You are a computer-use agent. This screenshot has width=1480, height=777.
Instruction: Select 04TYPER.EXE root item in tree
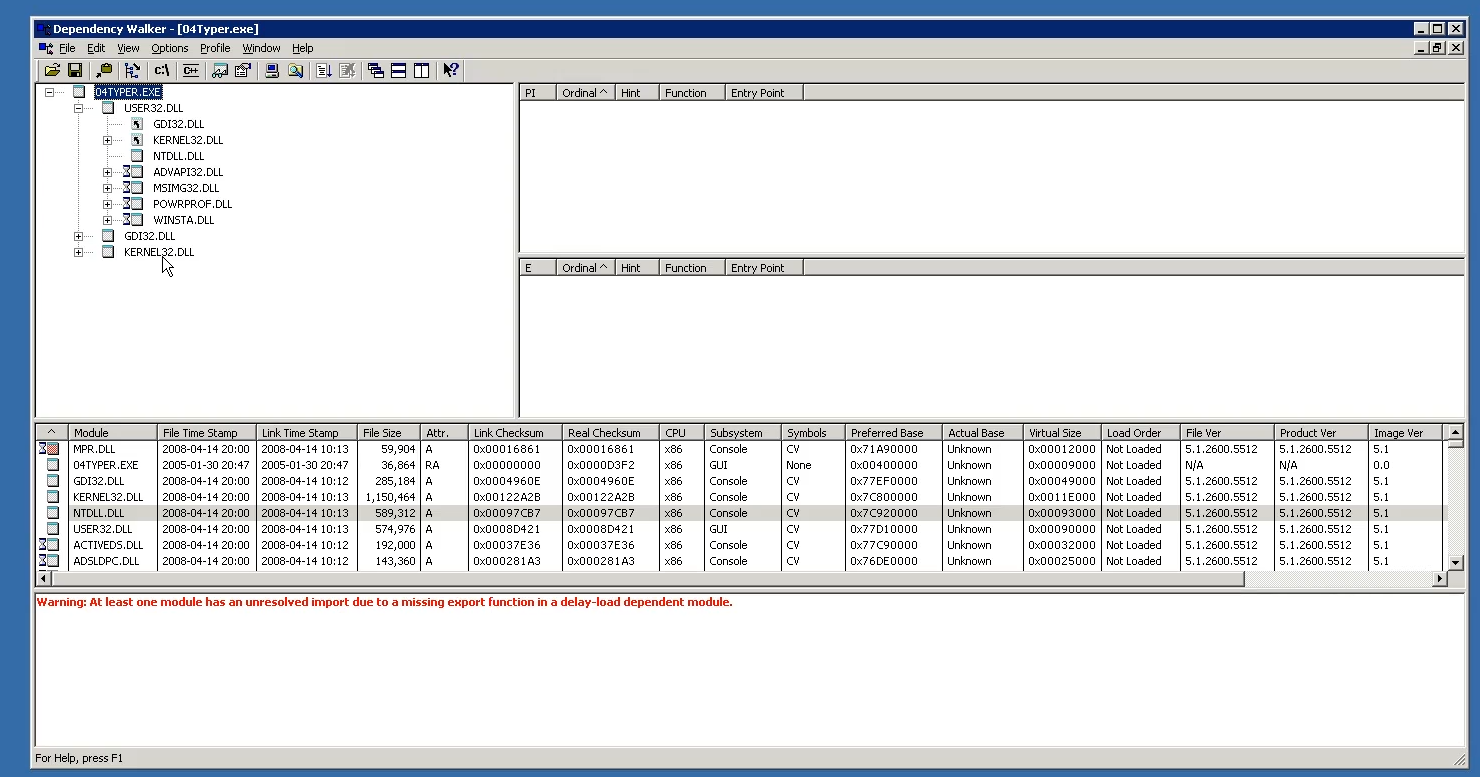click(x=128, y=92)
